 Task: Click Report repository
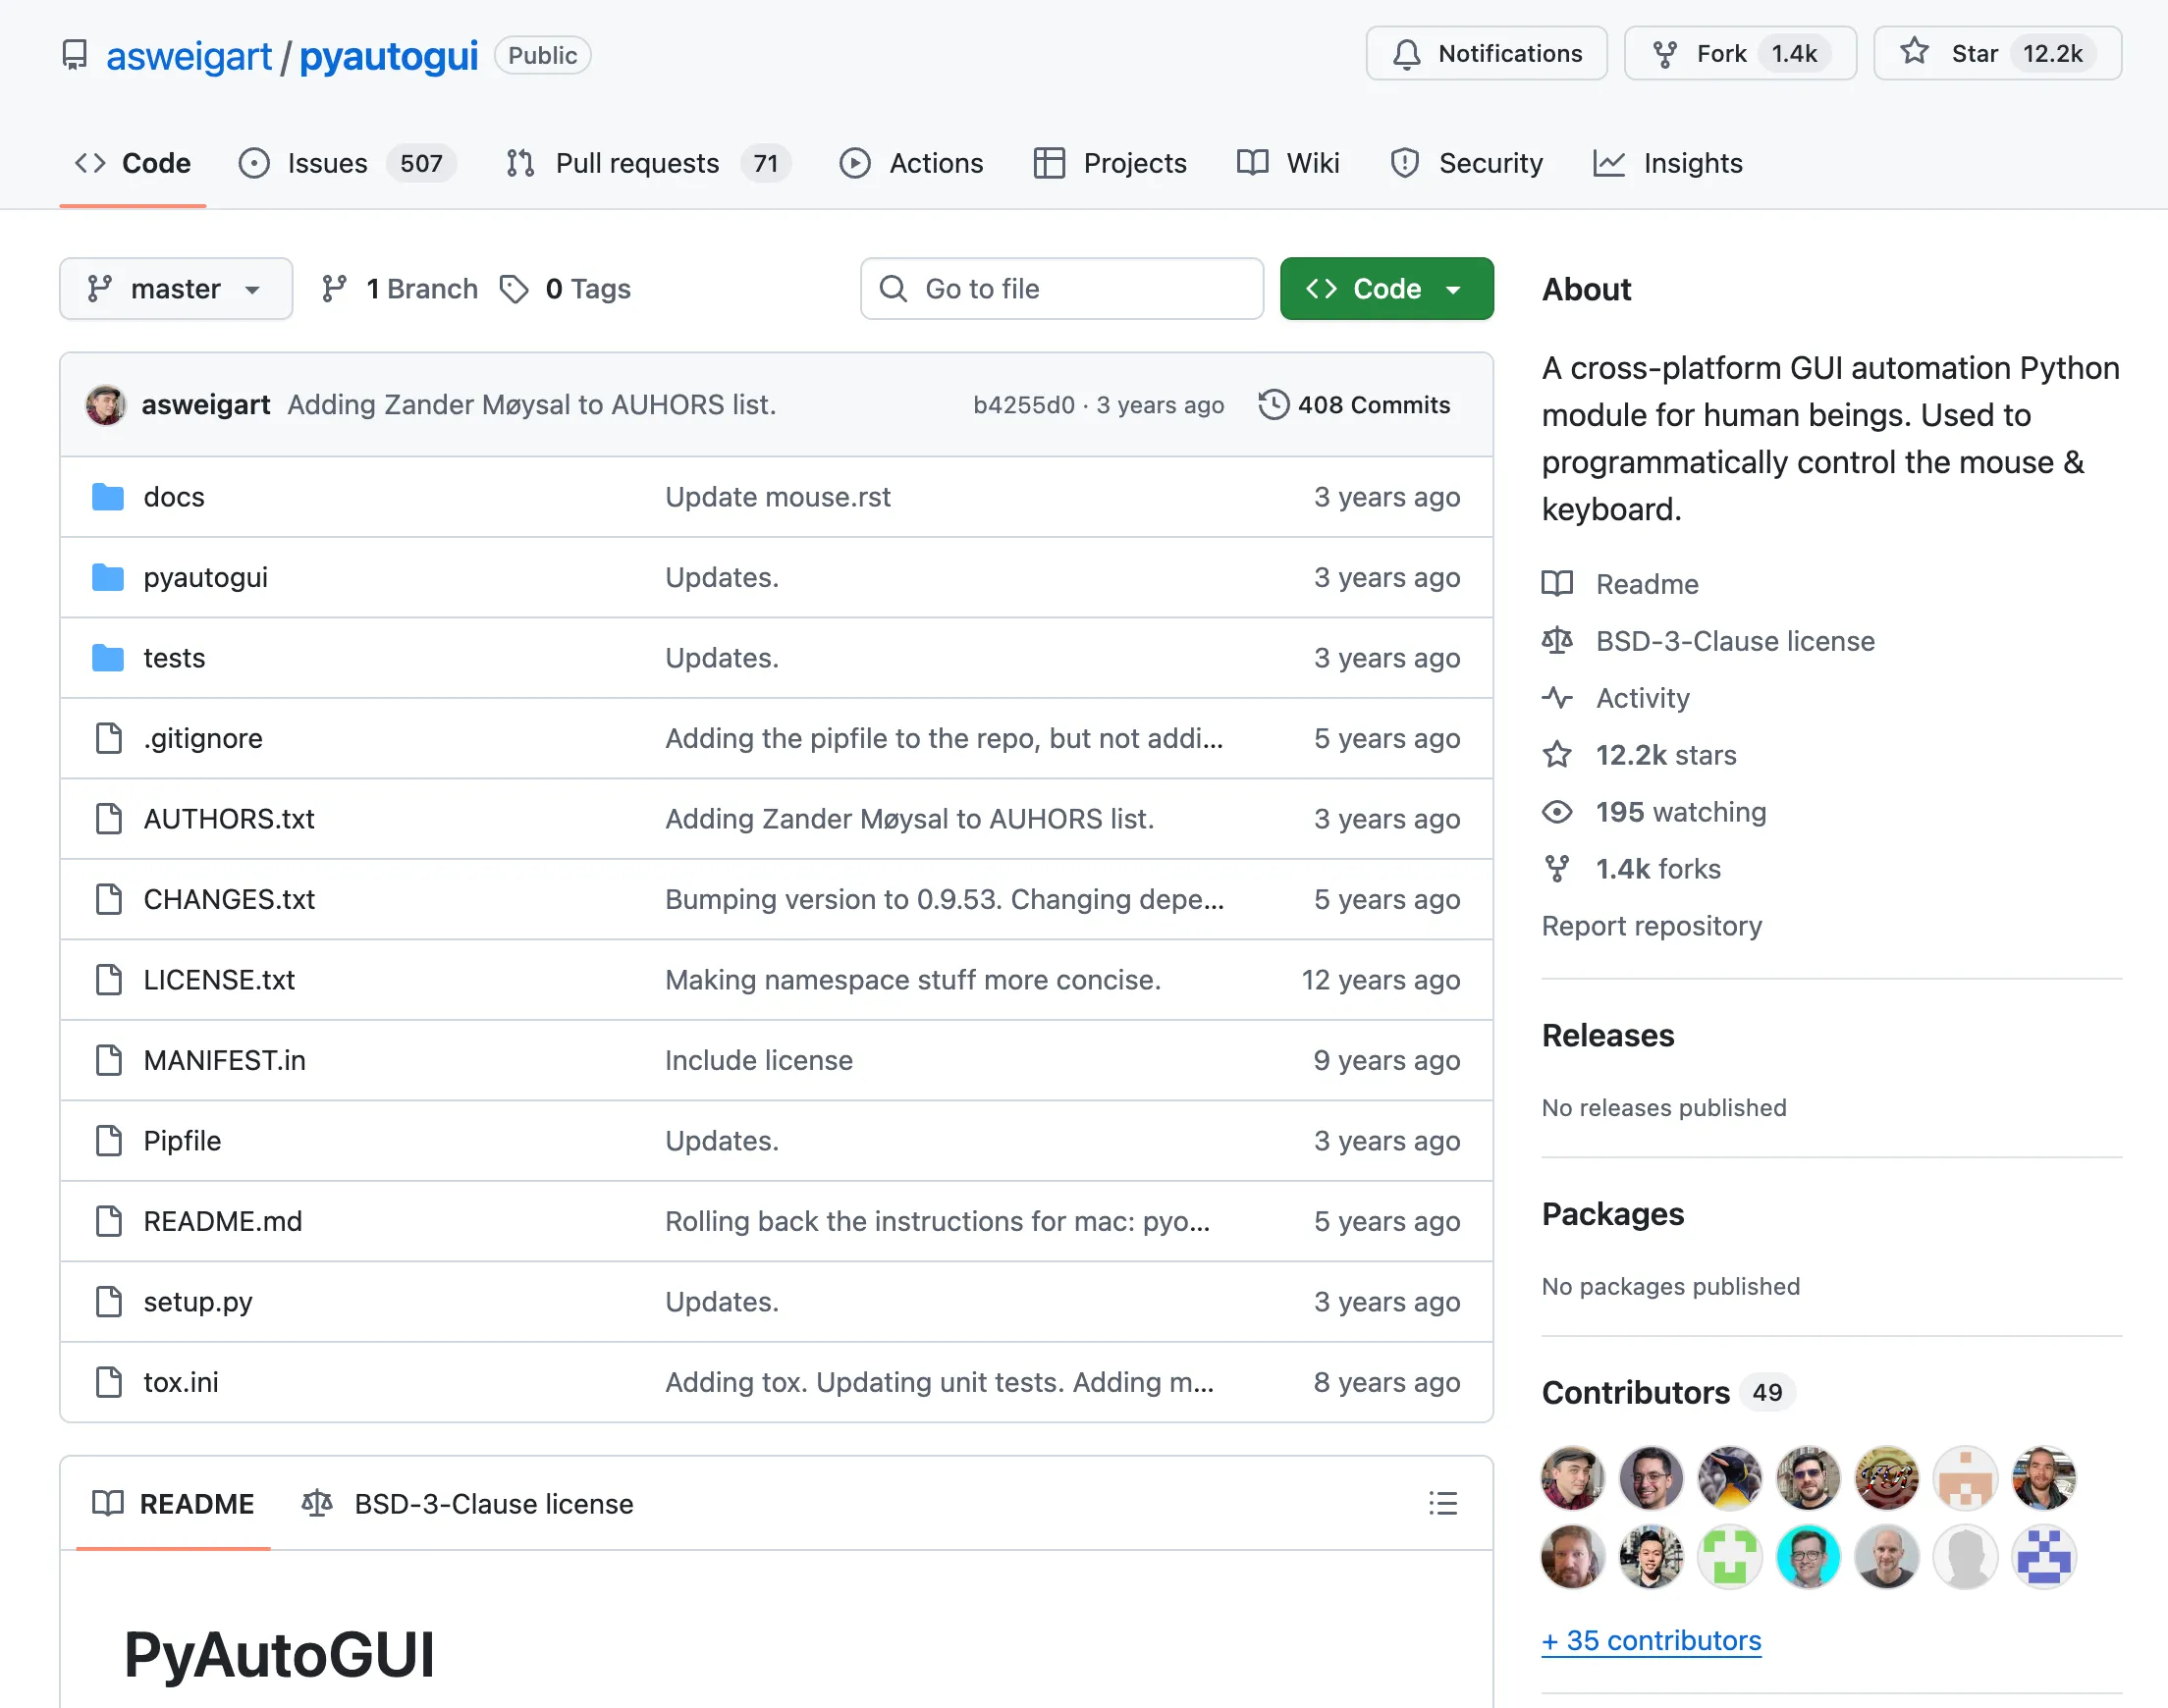1652,926
